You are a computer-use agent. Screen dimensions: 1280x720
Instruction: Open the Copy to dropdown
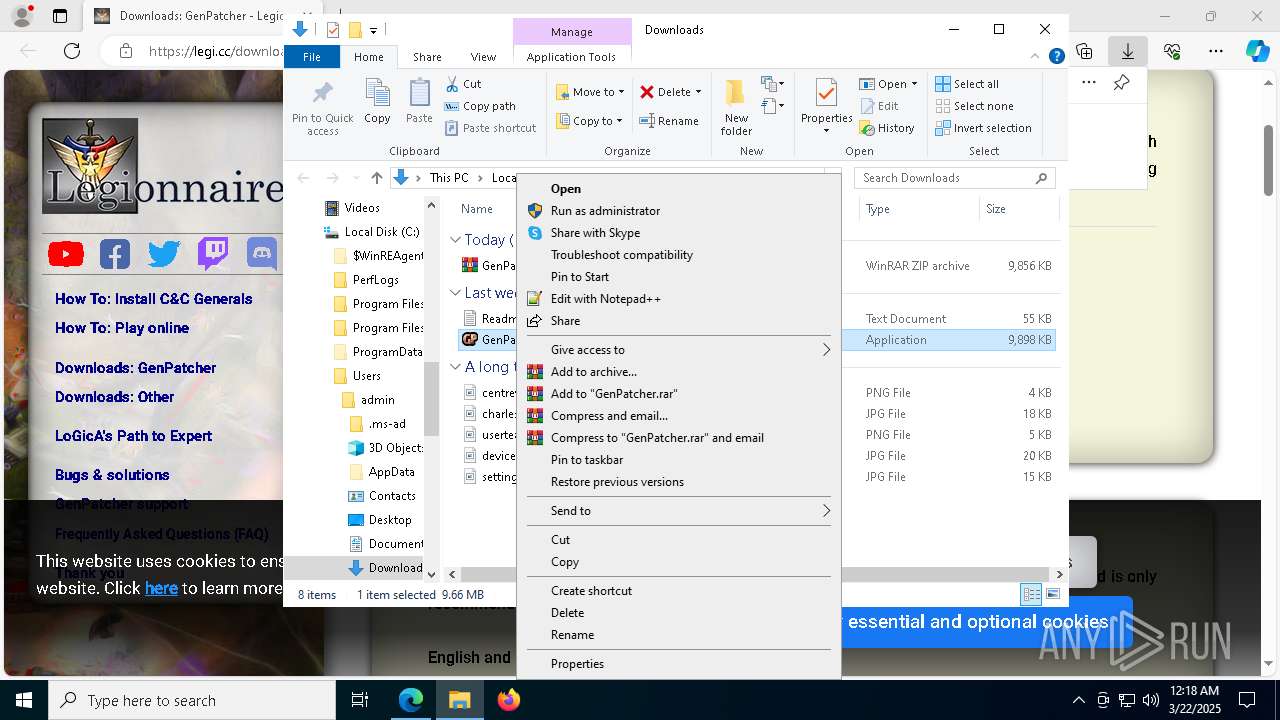590,121
